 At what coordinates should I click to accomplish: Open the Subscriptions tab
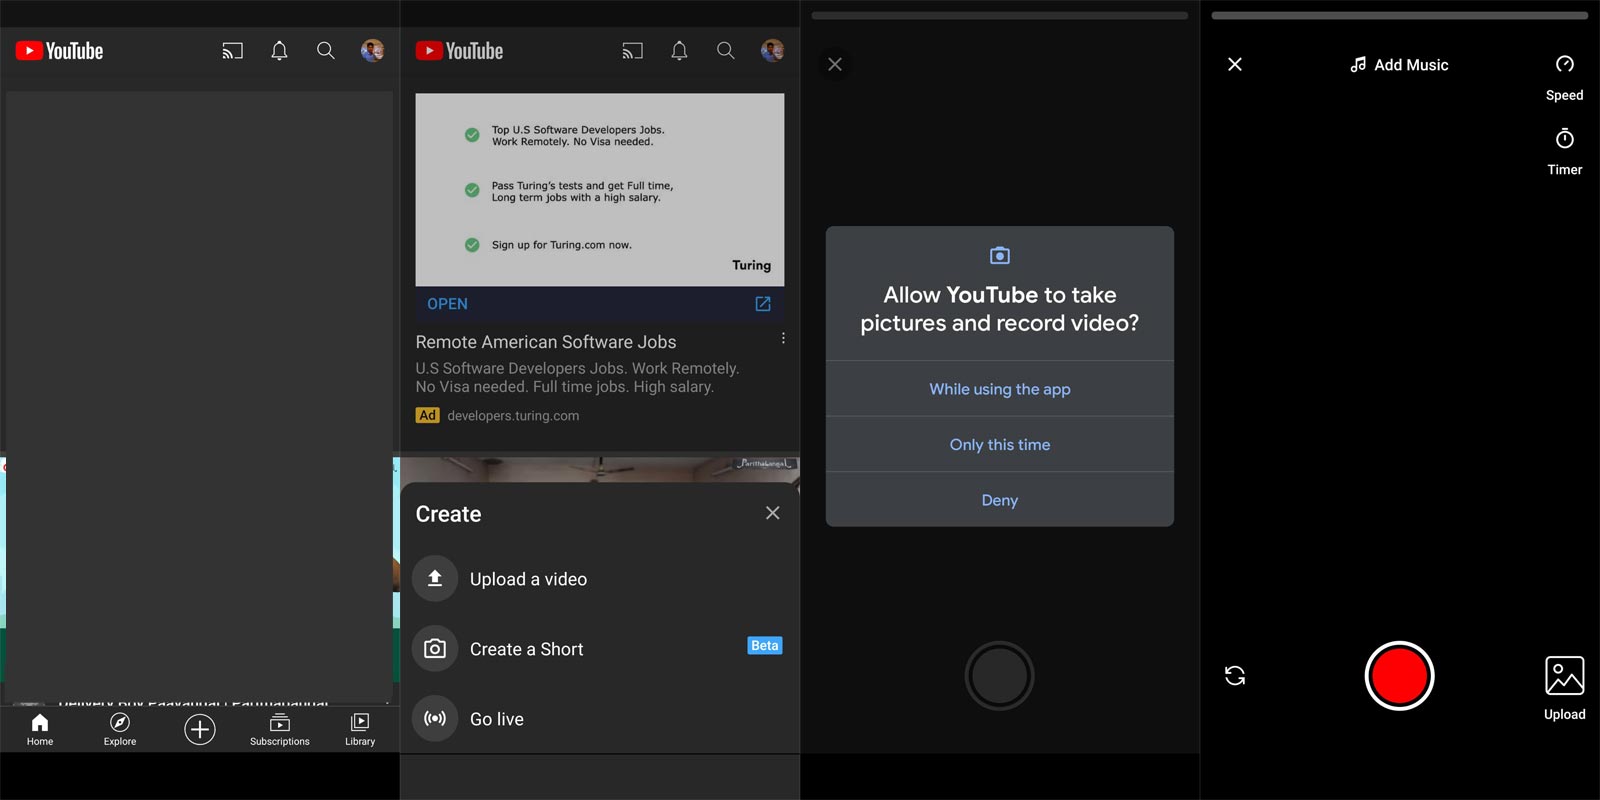(x=280, y=729)
